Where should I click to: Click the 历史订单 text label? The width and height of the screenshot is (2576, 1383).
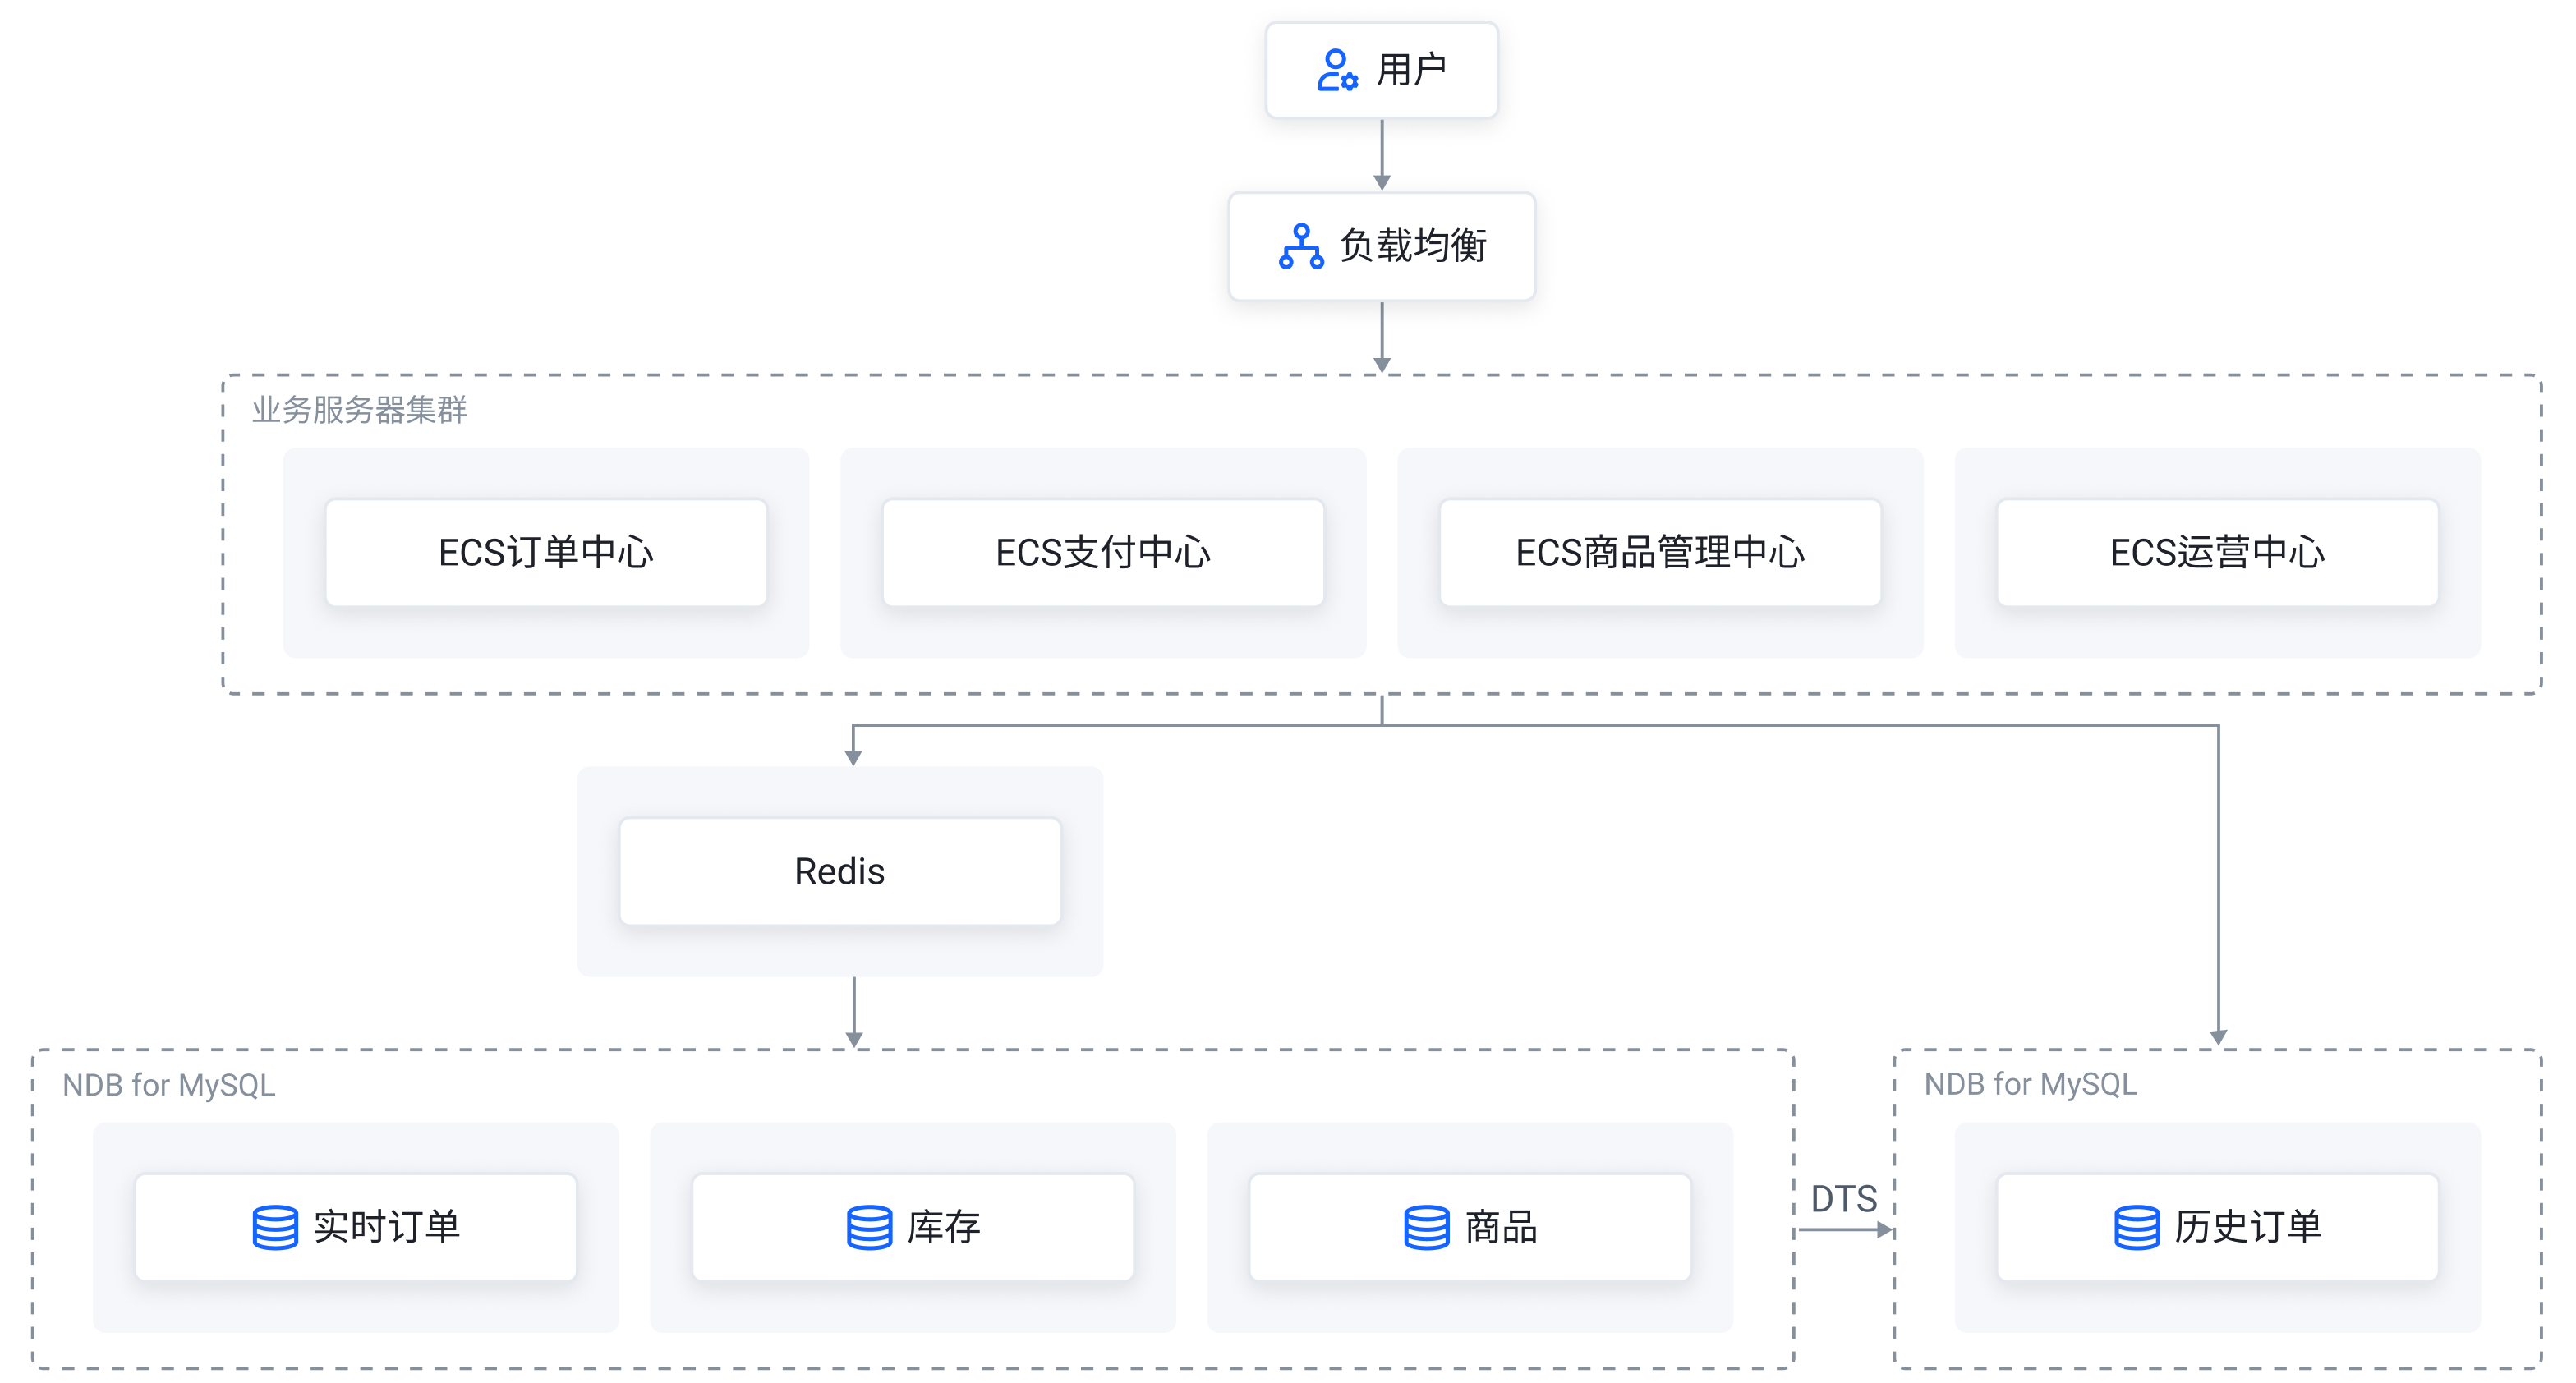(2248, 1227)
